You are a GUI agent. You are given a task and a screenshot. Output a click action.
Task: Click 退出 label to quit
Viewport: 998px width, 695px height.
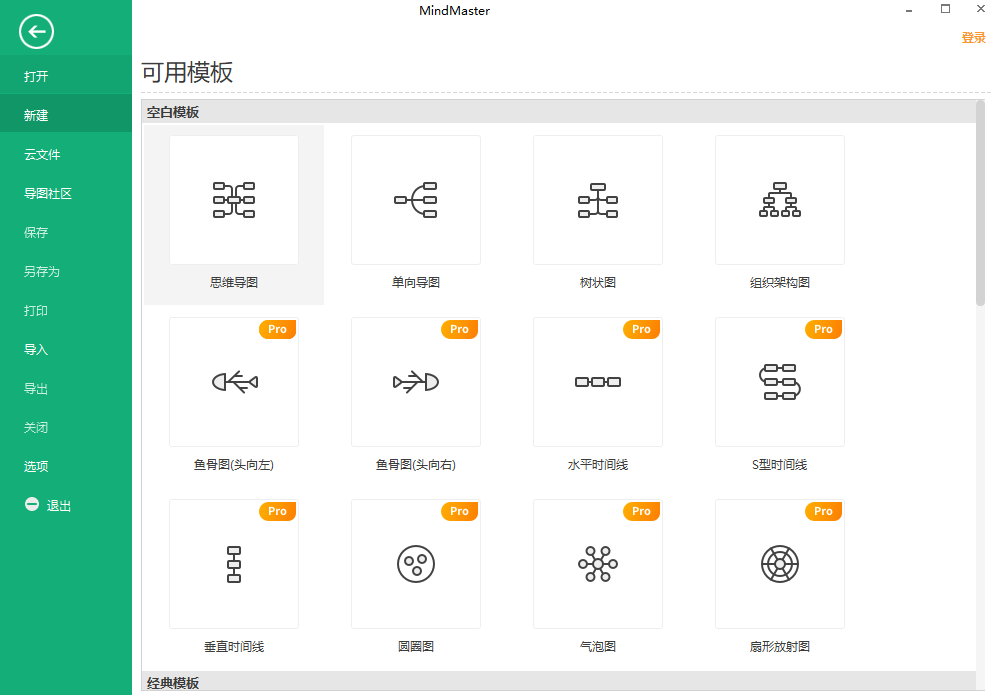(x=59, y=505)
